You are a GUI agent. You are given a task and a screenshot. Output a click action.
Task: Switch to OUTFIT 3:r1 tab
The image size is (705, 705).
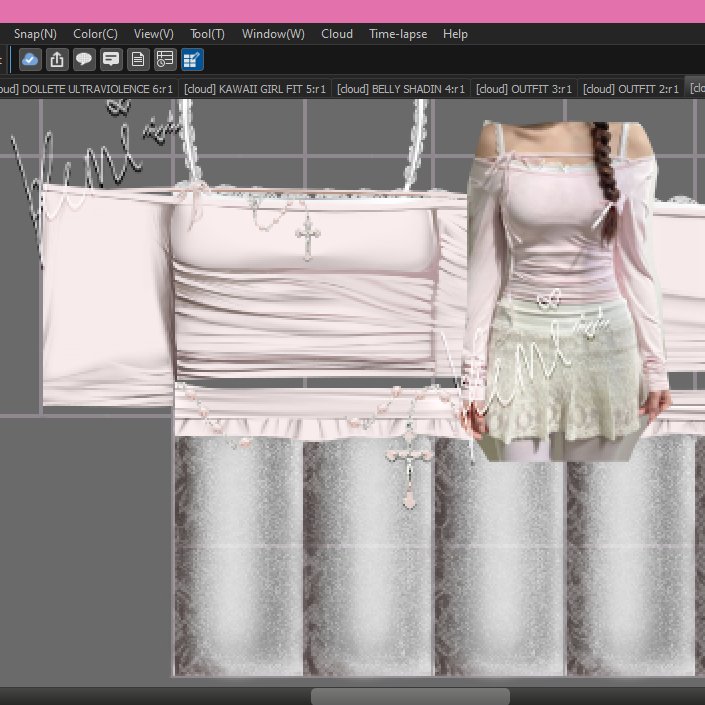524,89
